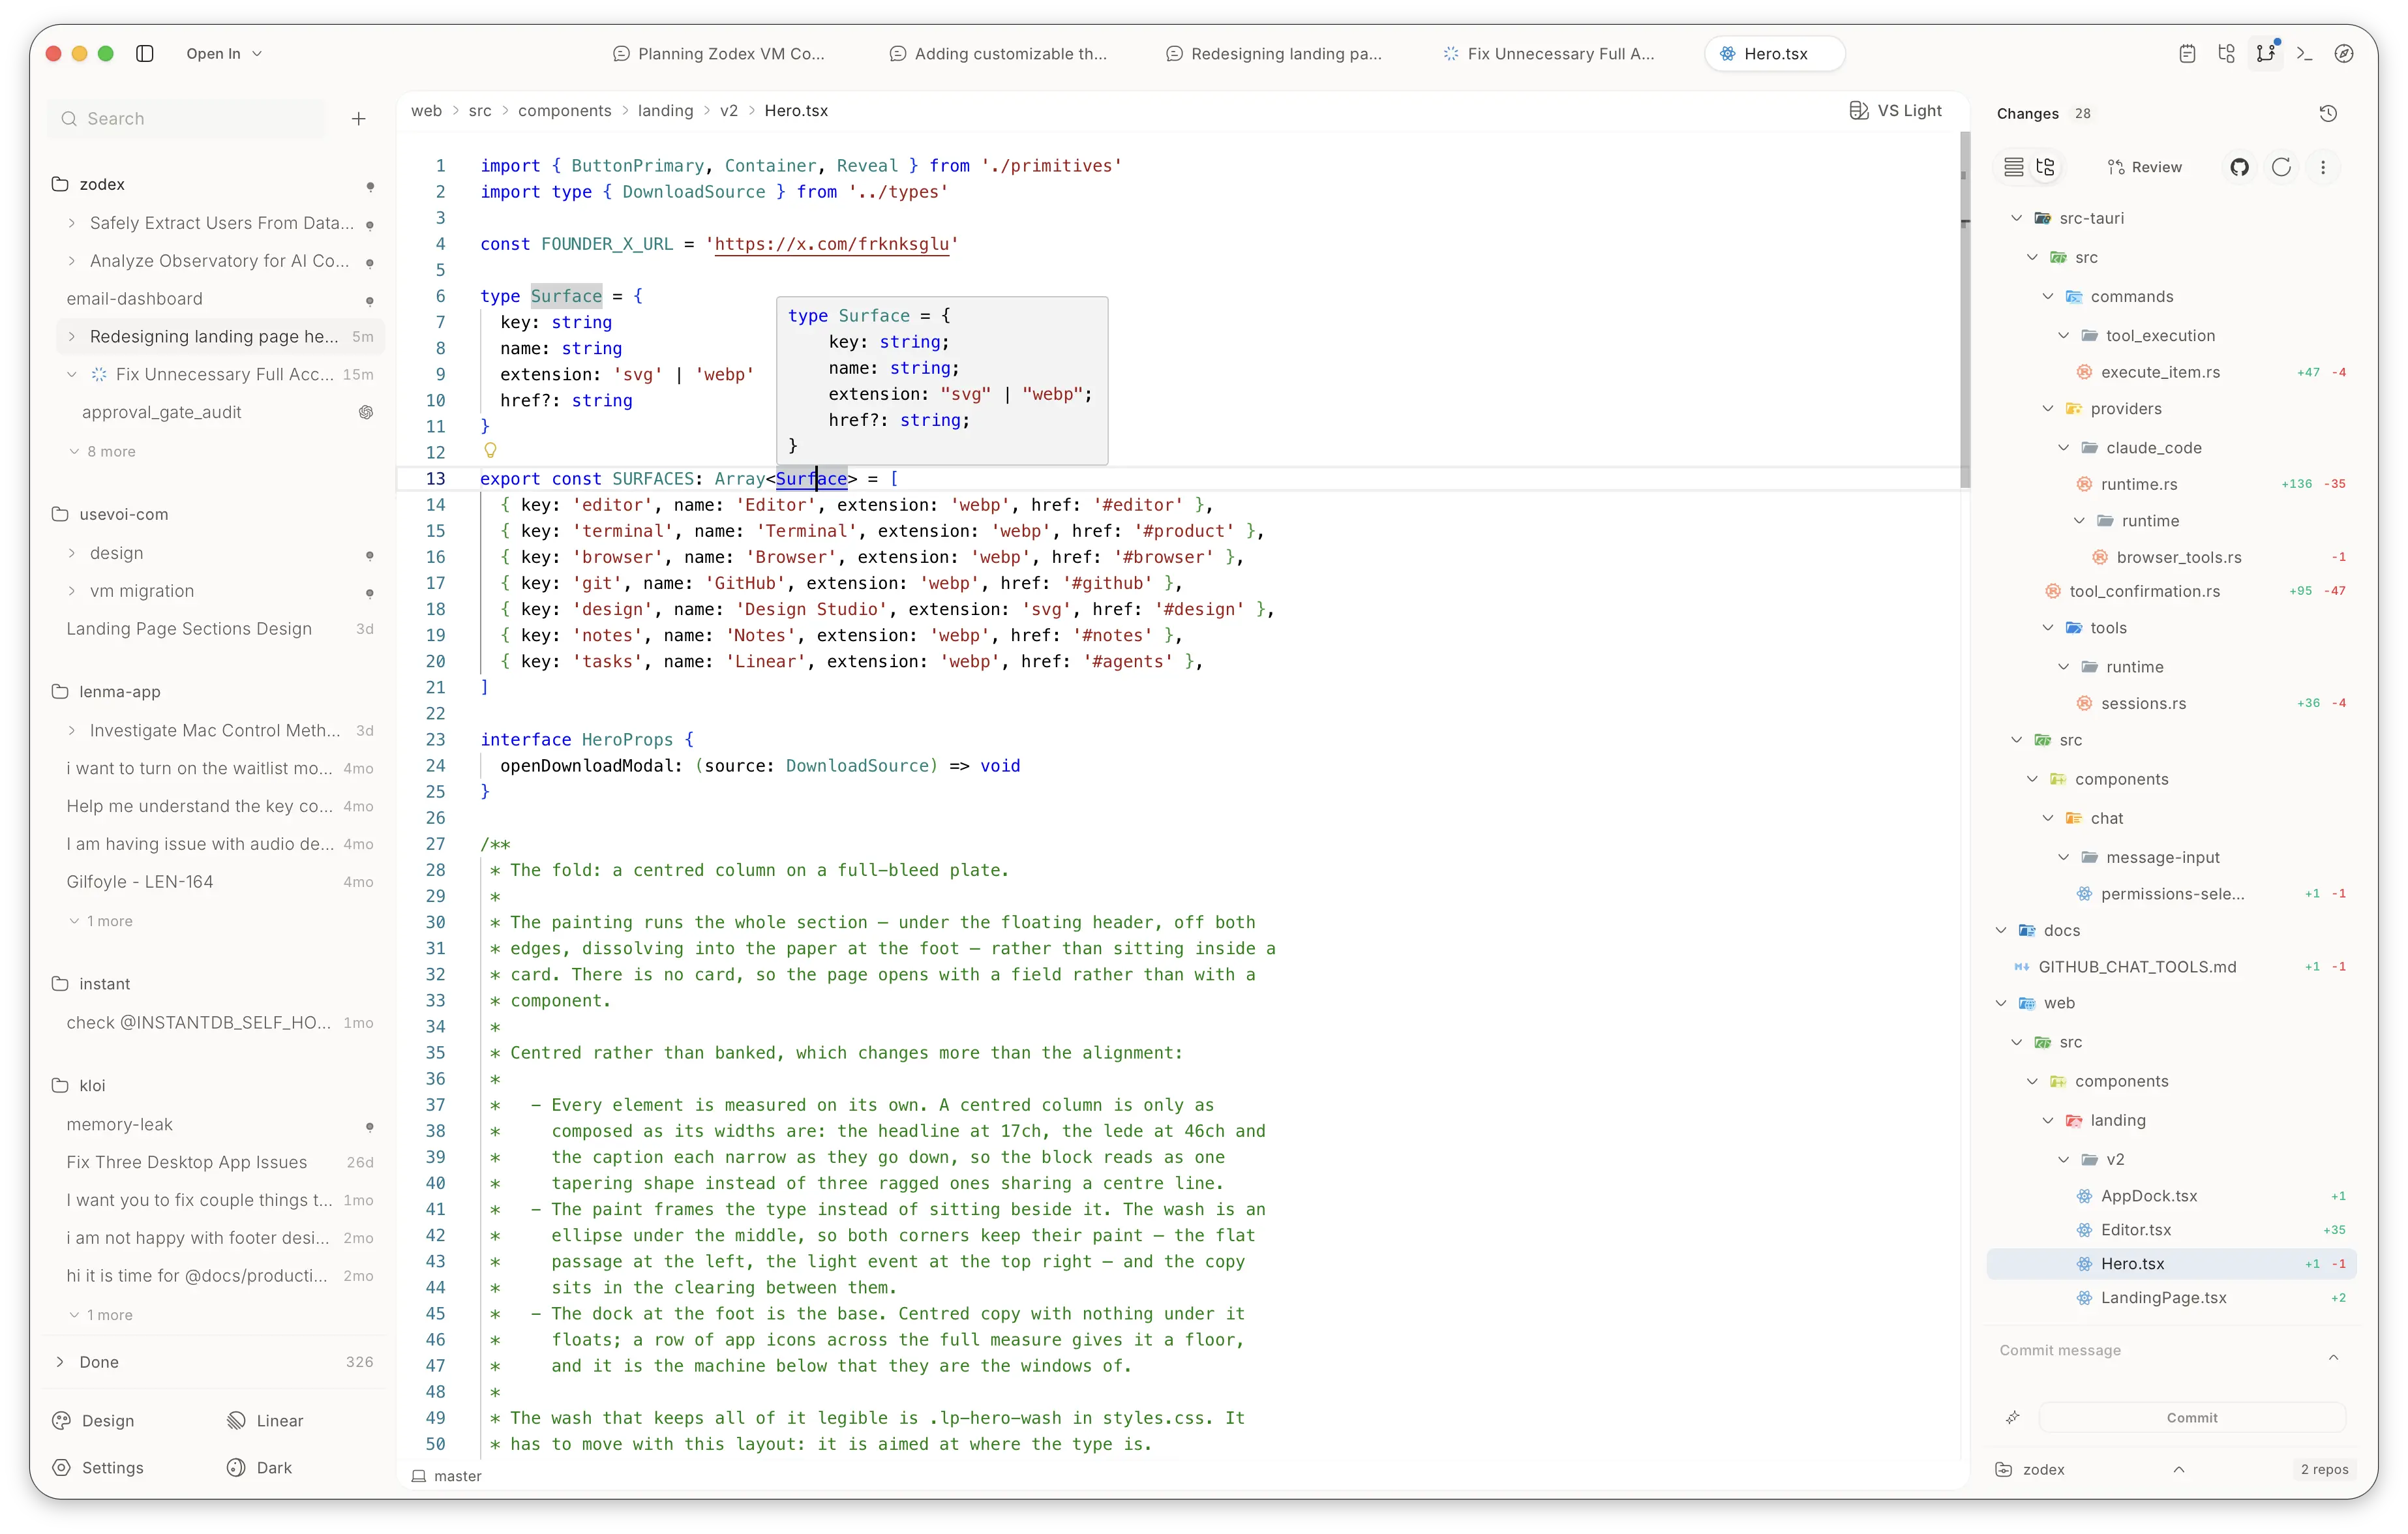This screenshot has height=1534, width=2408.
Task: Open the file tree panel icon
Action: tap(2226, 54)
